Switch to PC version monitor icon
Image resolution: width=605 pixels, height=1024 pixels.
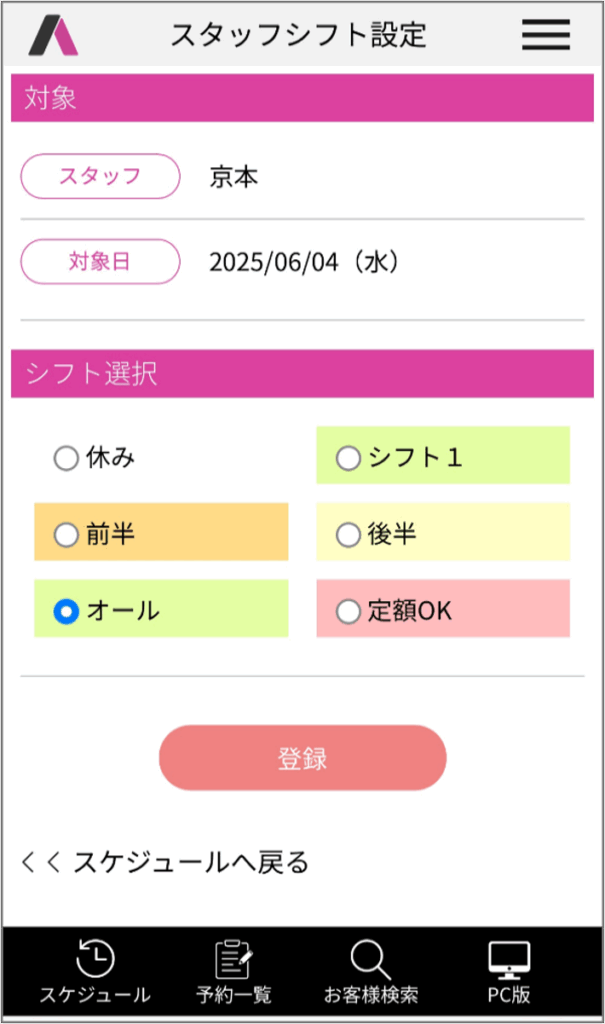509,960
